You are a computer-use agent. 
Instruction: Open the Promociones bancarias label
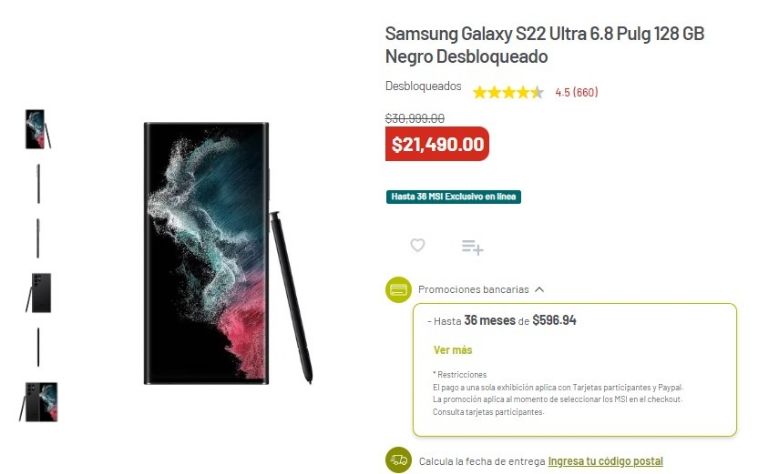coord(473,289)
